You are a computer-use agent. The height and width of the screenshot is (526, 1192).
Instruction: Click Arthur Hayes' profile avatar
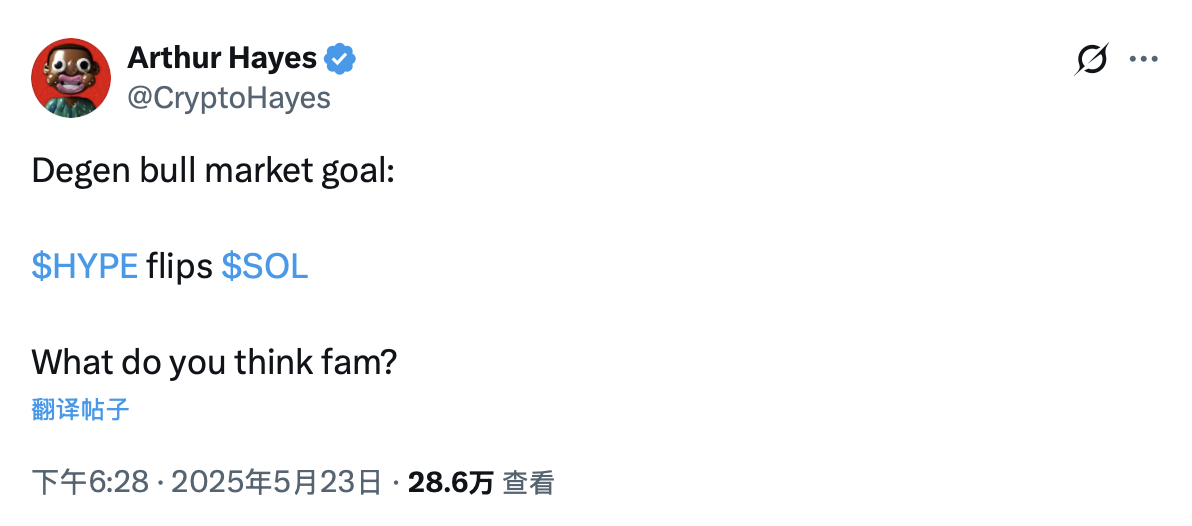71,77
